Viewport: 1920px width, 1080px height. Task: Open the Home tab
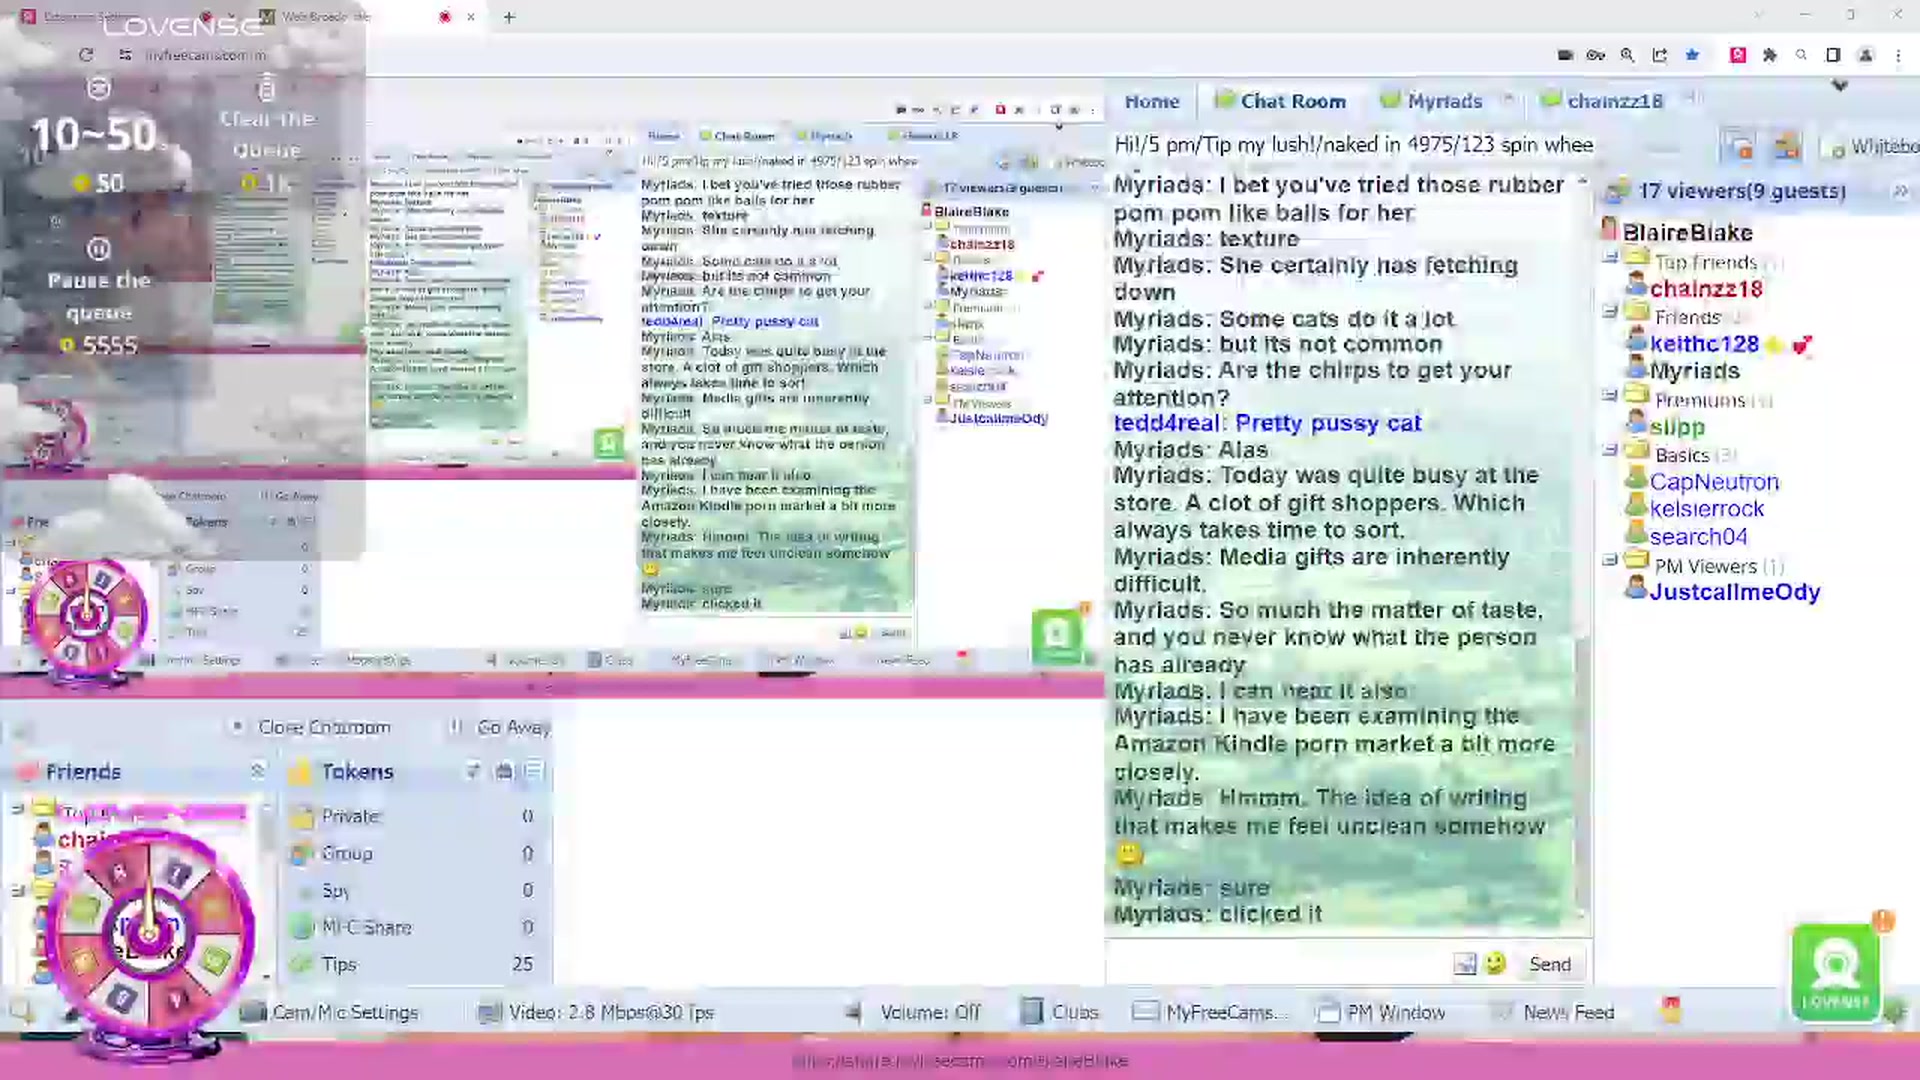(x=1151, y=101)
